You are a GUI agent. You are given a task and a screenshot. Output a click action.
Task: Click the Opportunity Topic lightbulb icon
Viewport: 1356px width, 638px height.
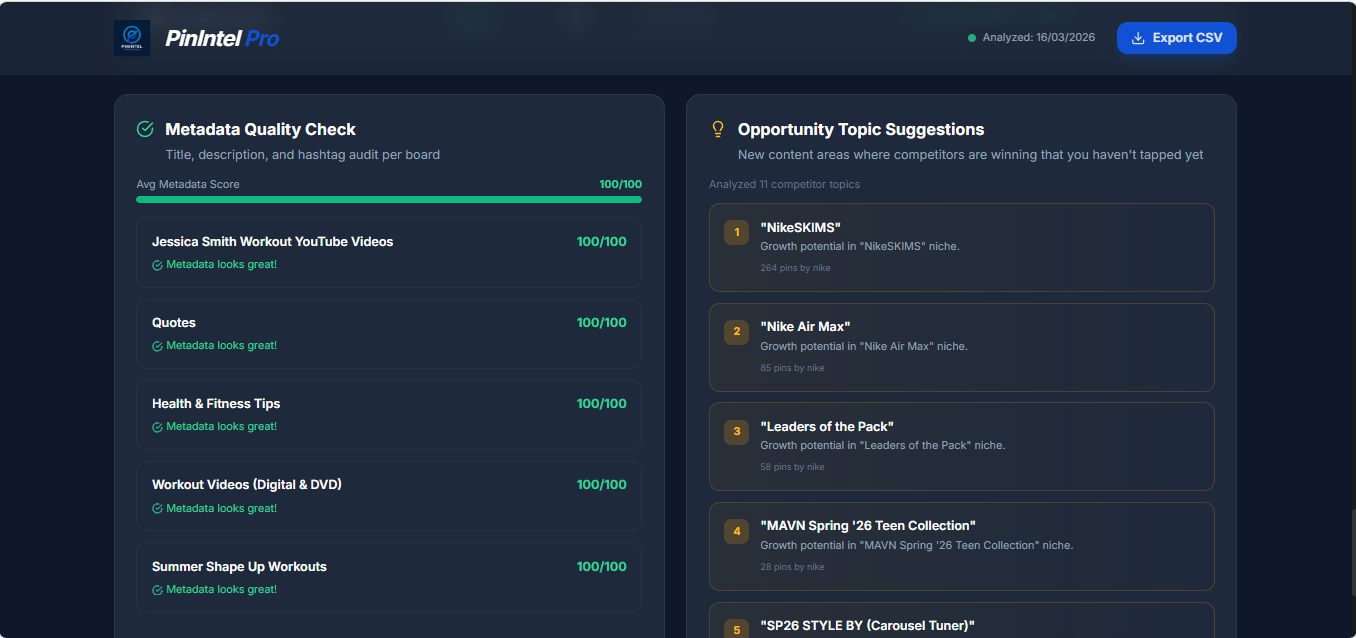717,129
